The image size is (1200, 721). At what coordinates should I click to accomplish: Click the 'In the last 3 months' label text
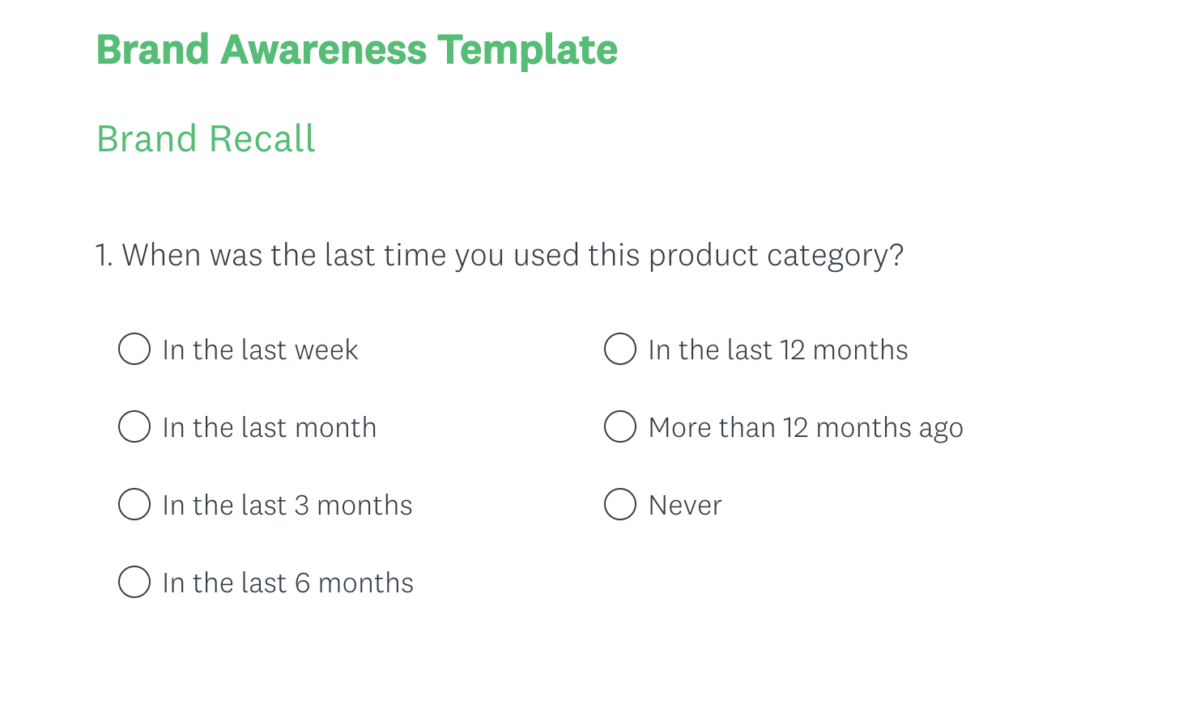(287, 505)
